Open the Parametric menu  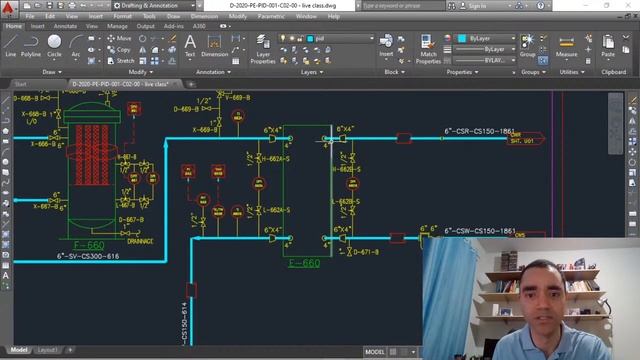271,16
